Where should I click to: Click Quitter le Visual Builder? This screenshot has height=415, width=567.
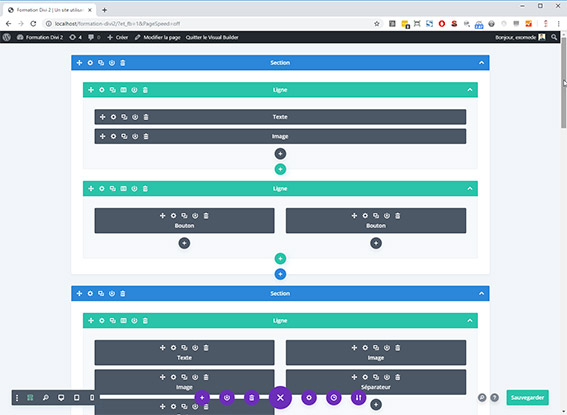212,37
